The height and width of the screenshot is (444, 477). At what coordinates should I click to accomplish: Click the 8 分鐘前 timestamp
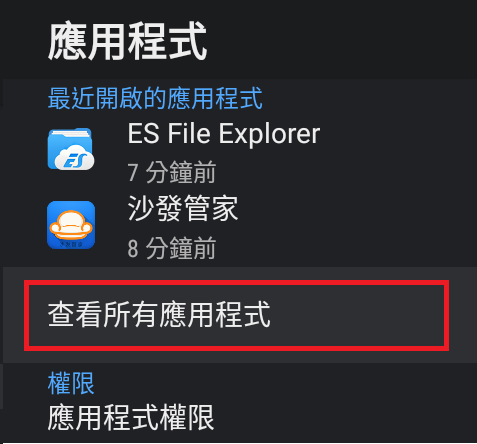click(x=172, y=248)
